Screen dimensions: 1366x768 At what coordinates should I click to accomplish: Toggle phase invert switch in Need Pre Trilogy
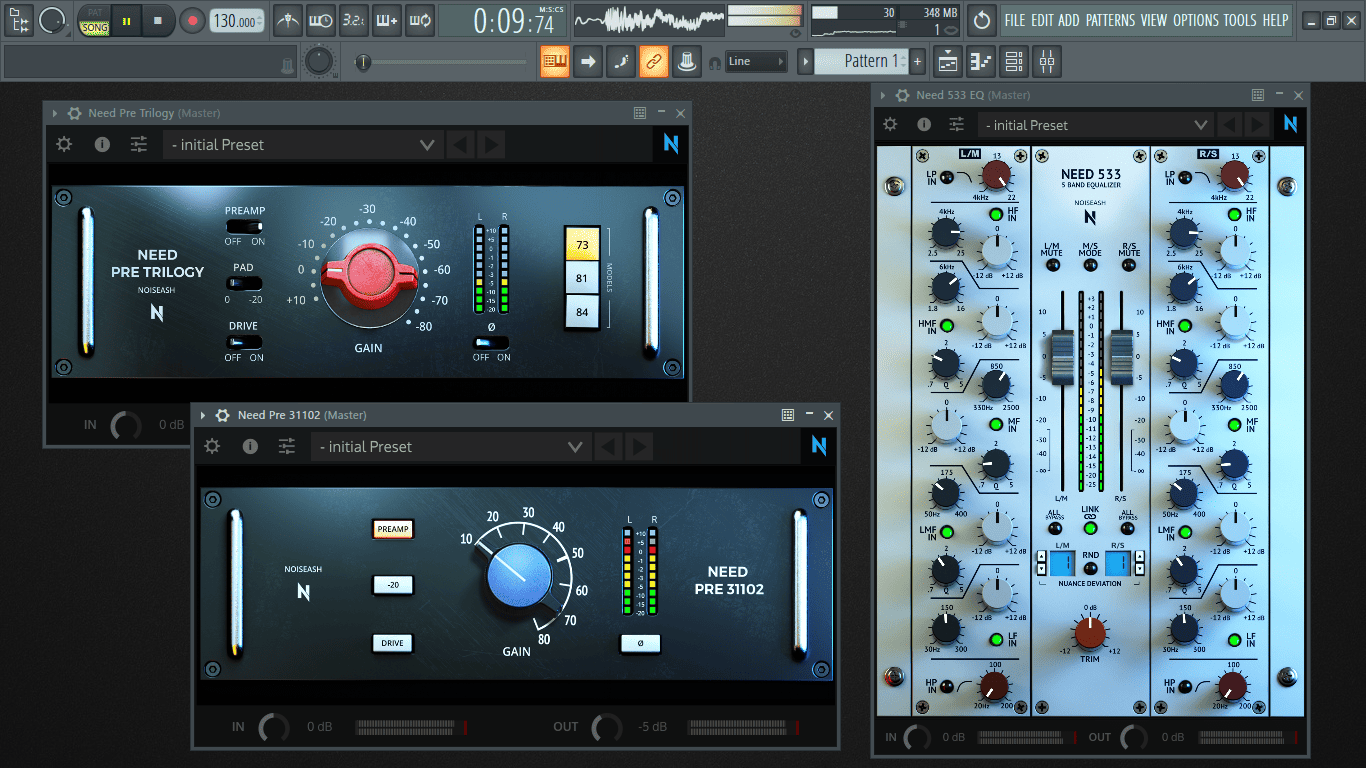pos(491,343)
